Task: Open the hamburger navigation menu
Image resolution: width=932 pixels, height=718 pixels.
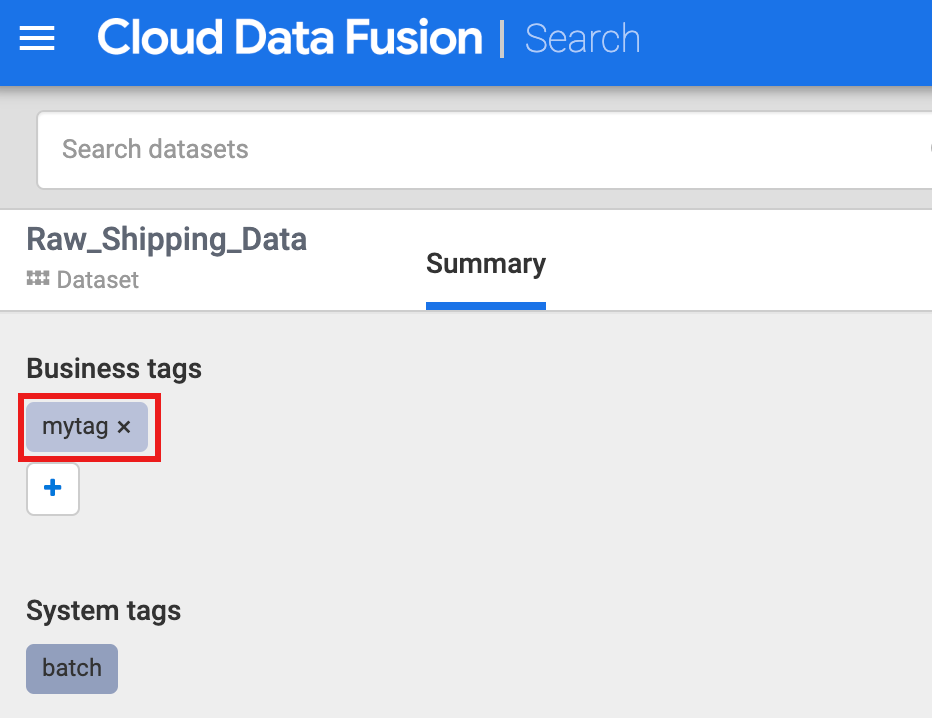Action: tap(37, 39)
